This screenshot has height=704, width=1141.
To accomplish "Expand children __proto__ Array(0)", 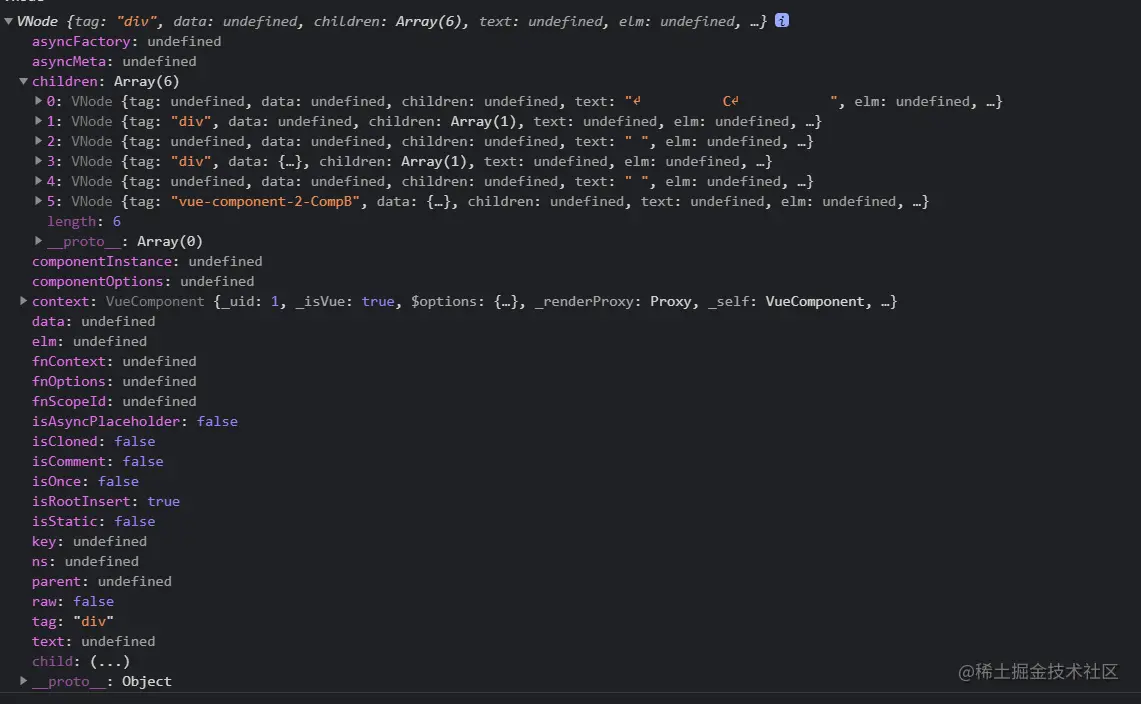I will click(x=39, y=240).
